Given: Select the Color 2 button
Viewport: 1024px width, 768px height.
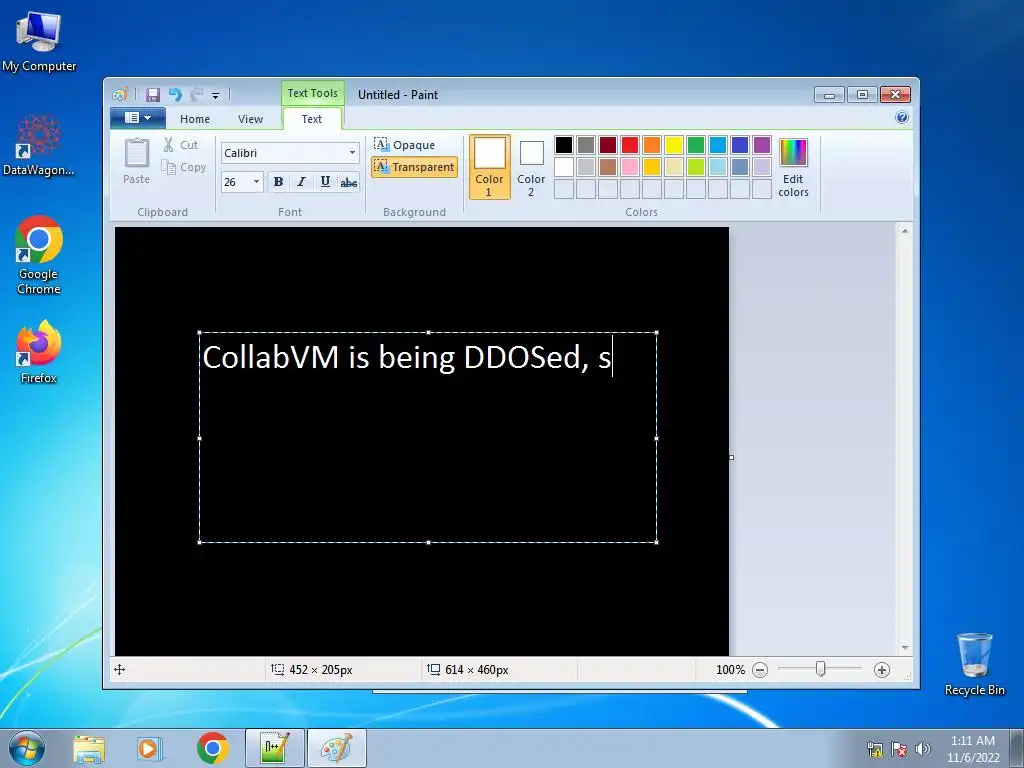Looking at the screenshot, I should (x=531, y=167).
